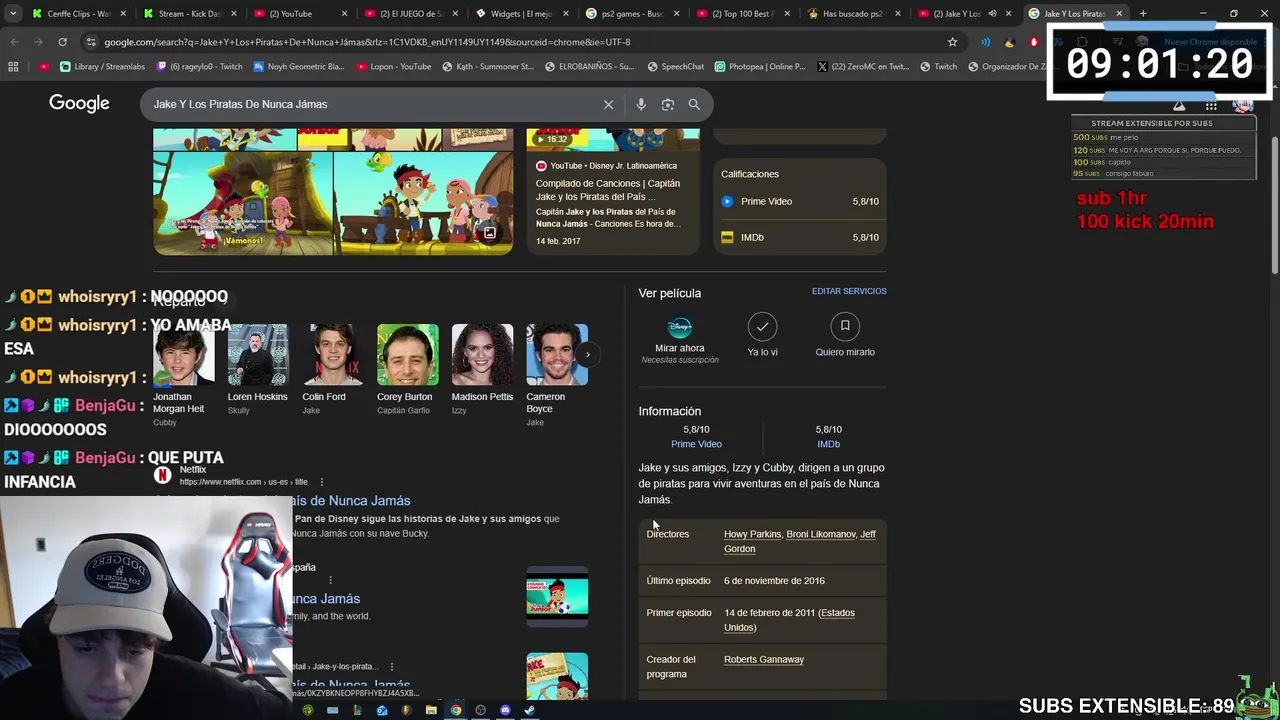The width and height of the screenshot is (1280, 720).
Task: Switch to the Stream - Kick Dashboard tab
Action: point(190,13)
